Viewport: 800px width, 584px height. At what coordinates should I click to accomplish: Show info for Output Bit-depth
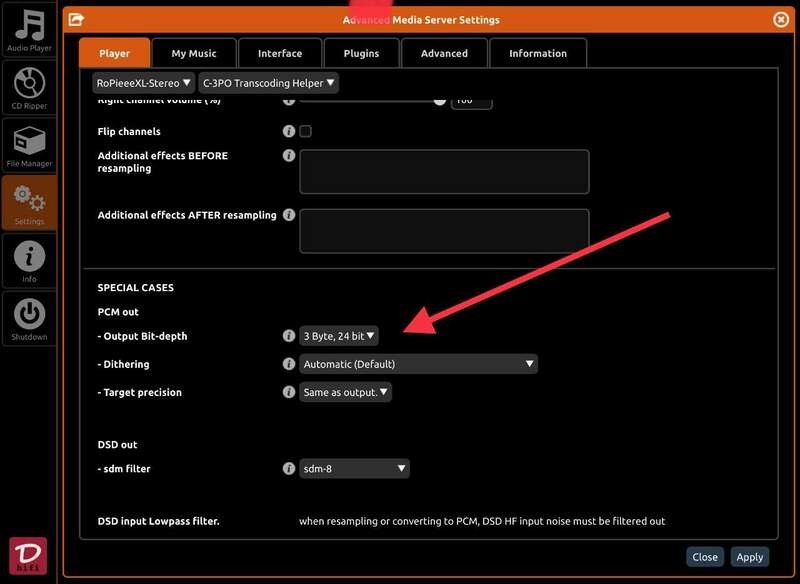click(x=289, y=336)
